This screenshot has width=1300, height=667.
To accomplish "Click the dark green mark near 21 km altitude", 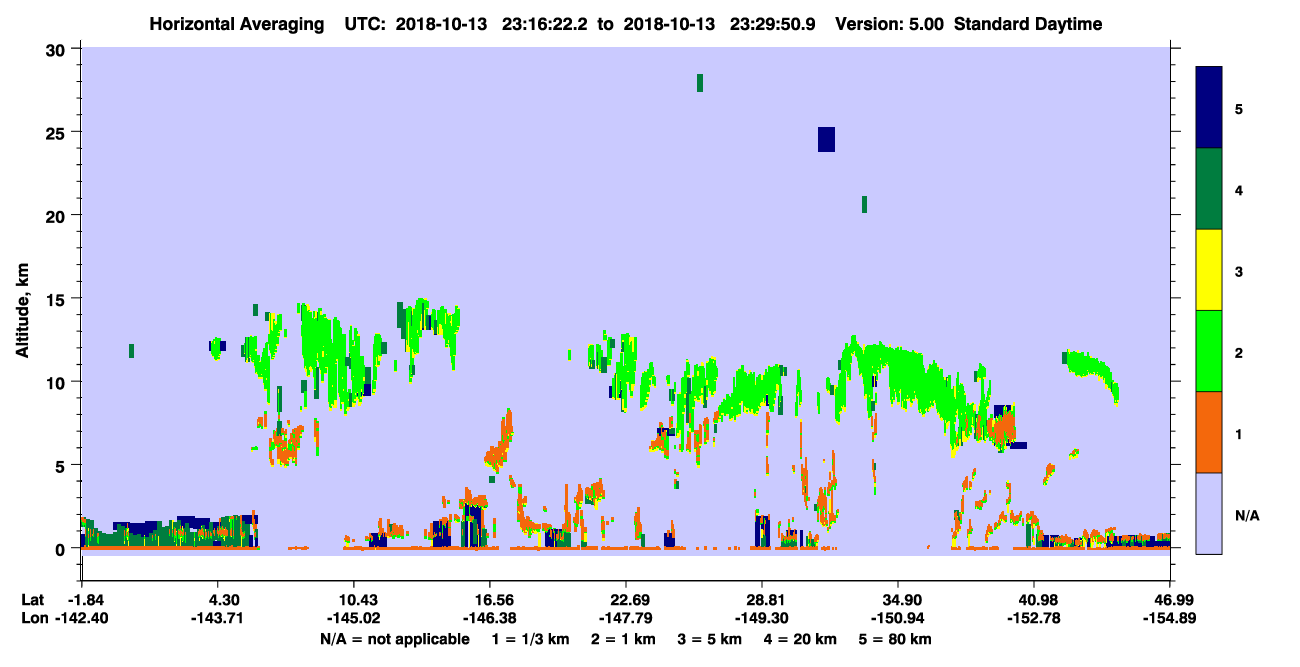I will 864,204.
